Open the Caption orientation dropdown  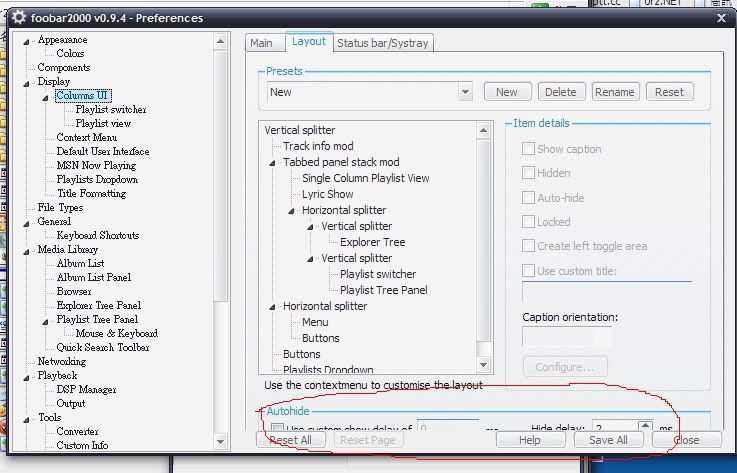(567, 336)
